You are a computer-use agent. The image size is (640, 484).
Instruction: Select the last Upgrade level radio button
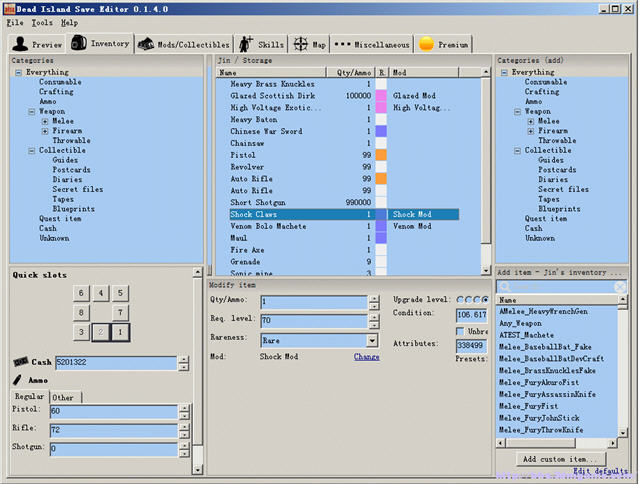[x=485, y=300]
